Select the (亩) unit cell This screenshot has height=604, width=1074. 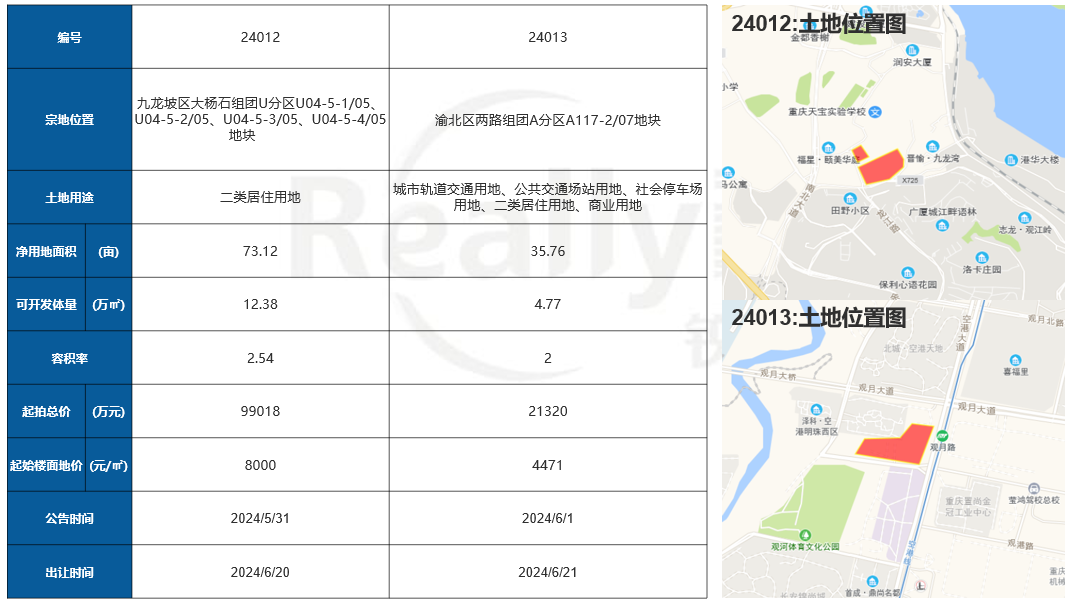(x=108, y=251)
